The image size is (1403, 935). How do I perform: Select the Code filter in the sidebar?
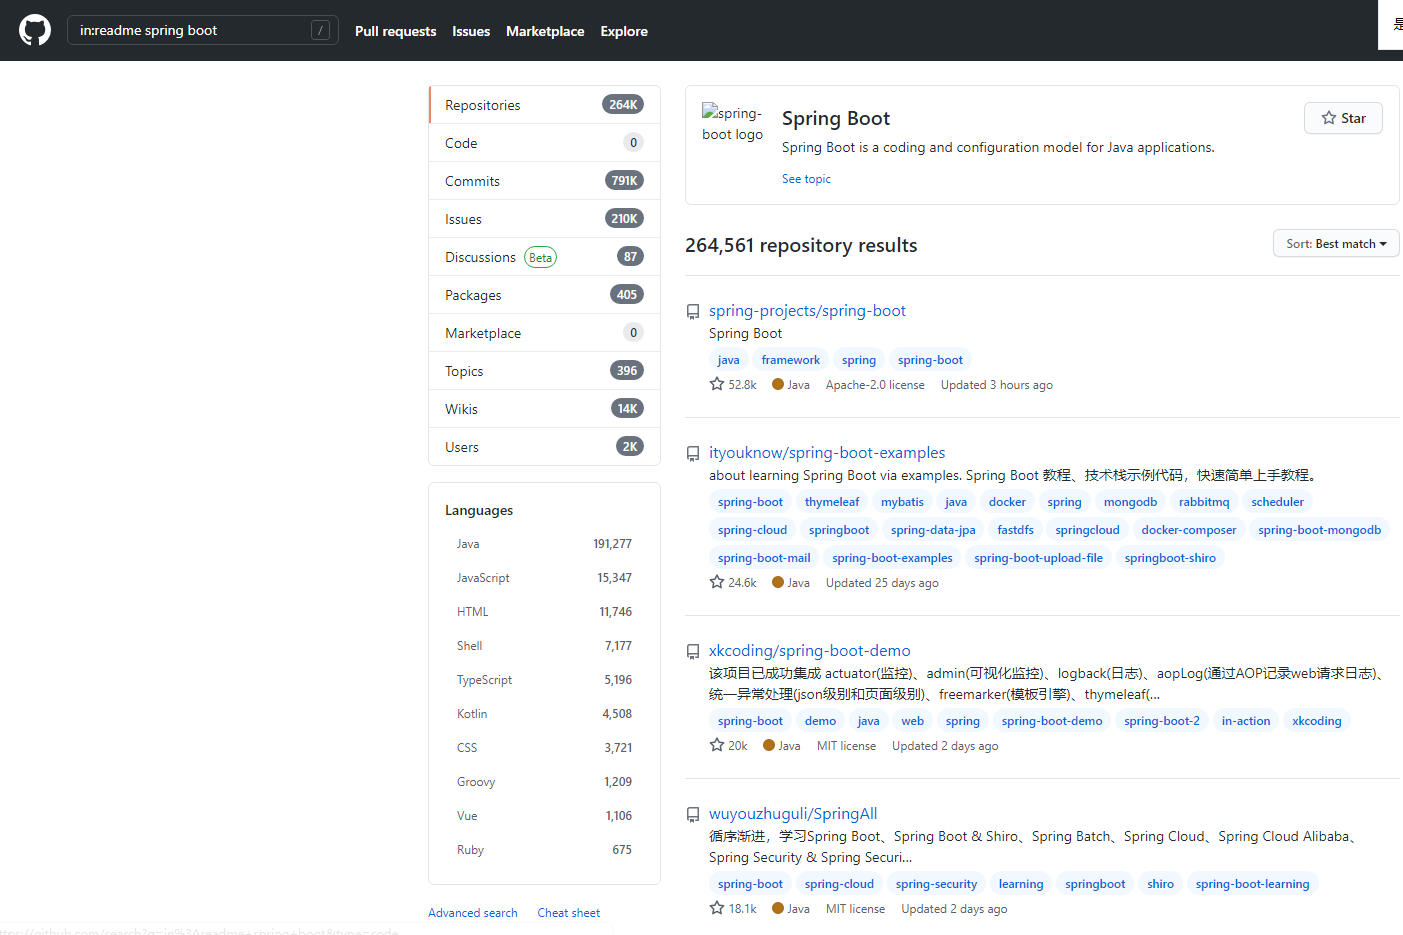pos(545,143)
